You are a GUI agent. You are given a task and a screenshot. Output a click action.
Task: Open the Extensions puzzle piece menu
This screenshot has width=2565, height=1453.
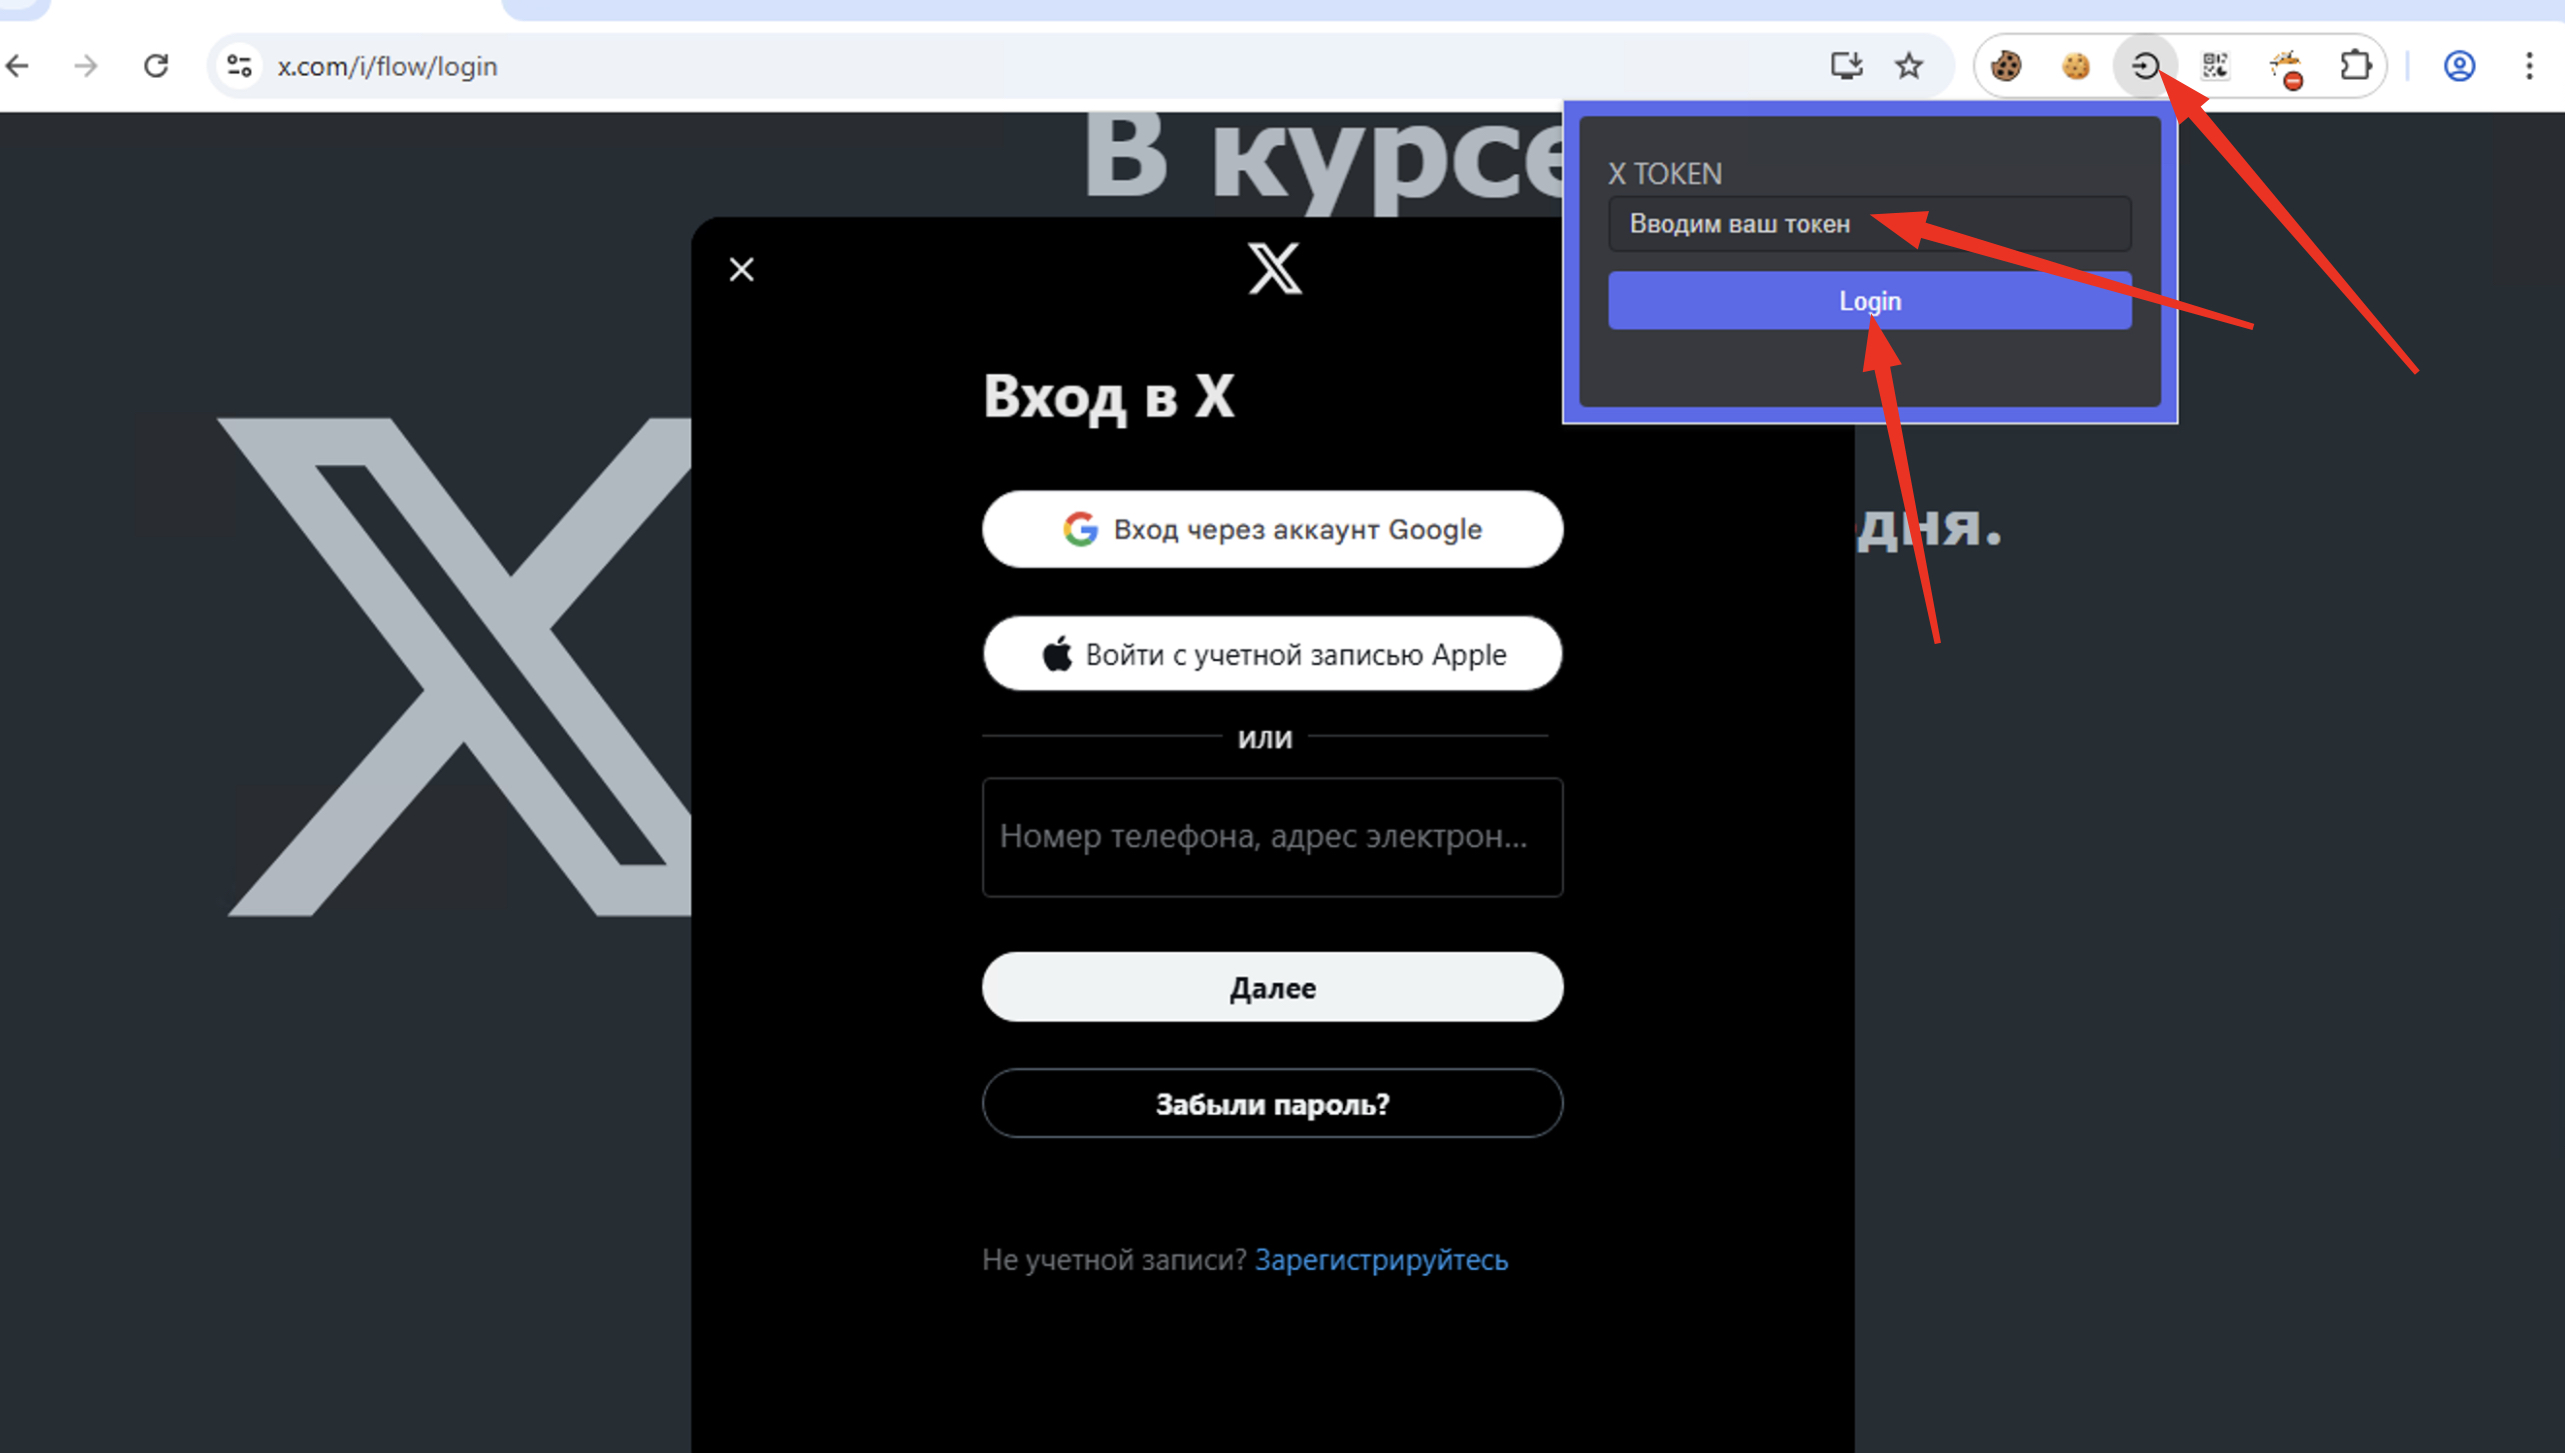(x=2355, y=66)
